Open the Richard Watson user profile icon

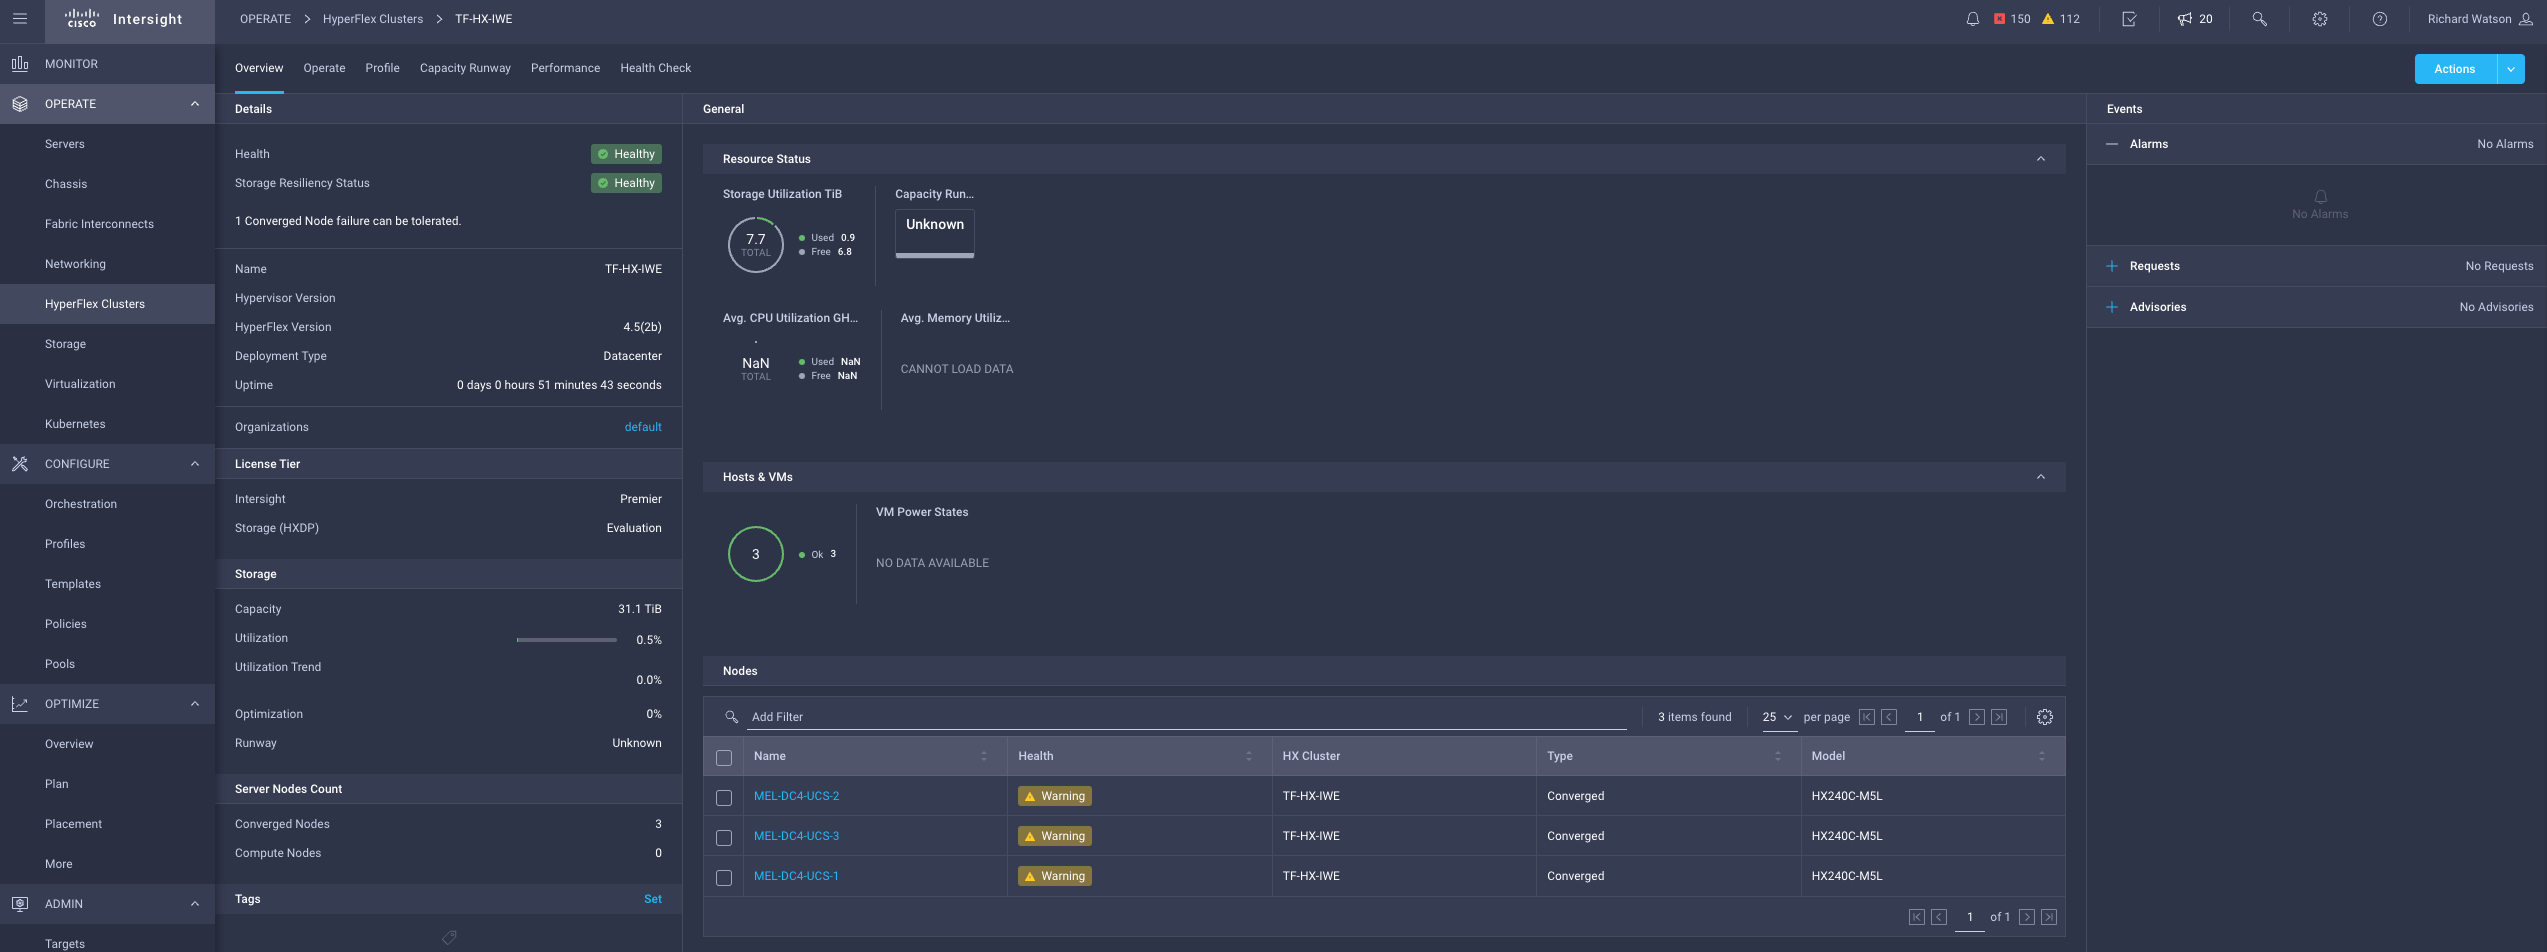[2525, 19]
